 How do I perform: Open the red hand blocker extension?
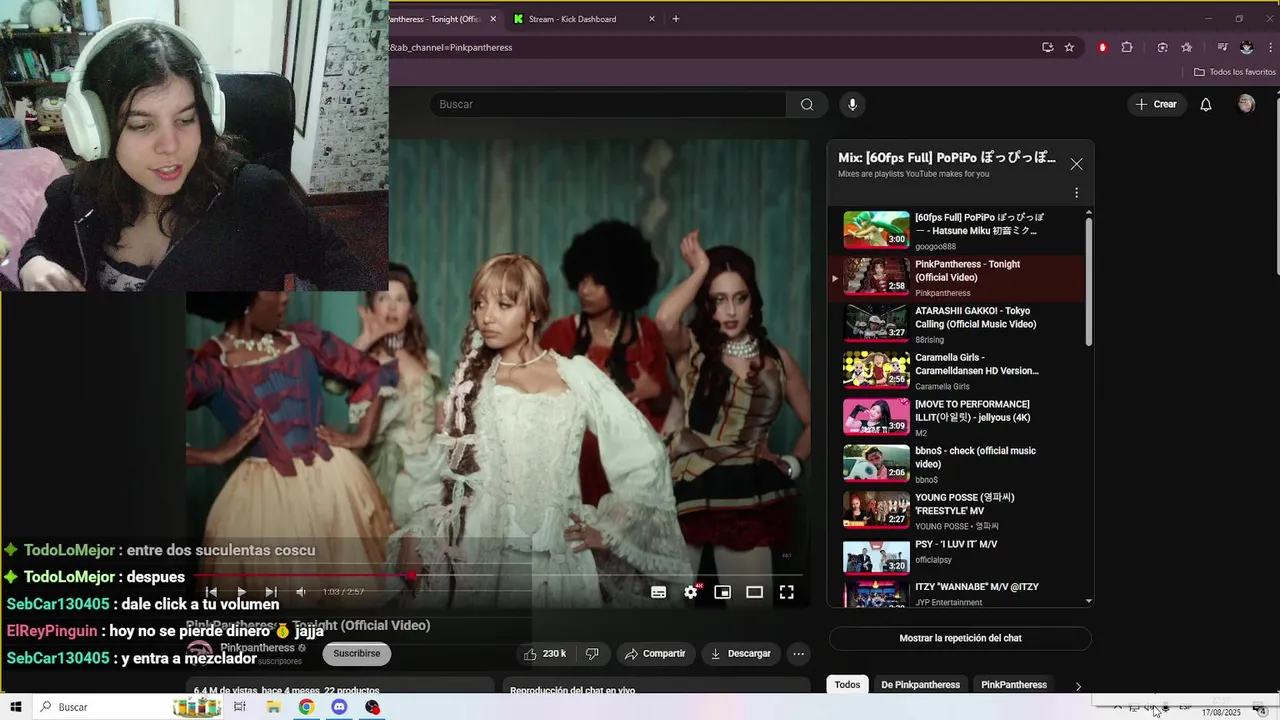[x=1103, y=47]
